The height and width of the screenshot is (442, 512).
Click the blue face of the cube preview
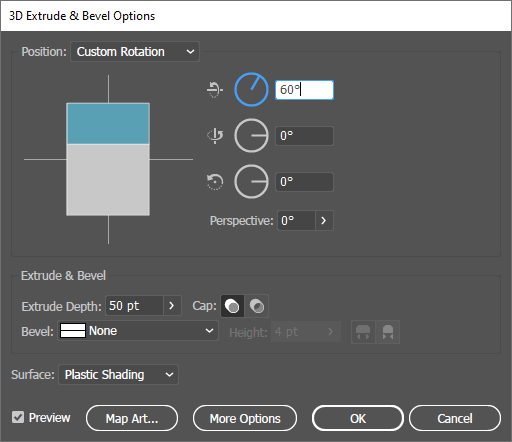click(x=108, y=124)
